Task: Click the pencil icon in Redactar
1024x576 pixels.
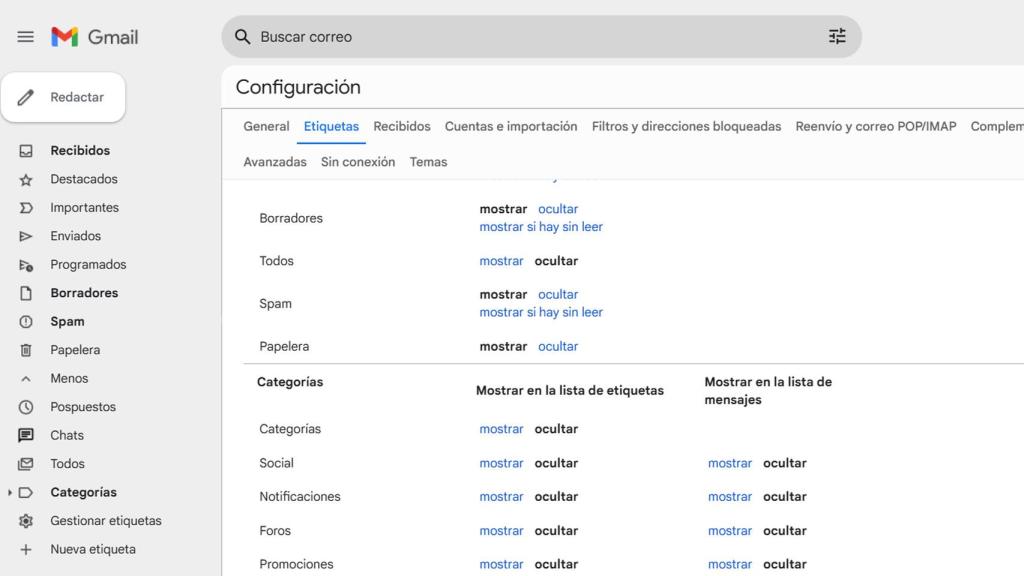Action: (25, 97)
